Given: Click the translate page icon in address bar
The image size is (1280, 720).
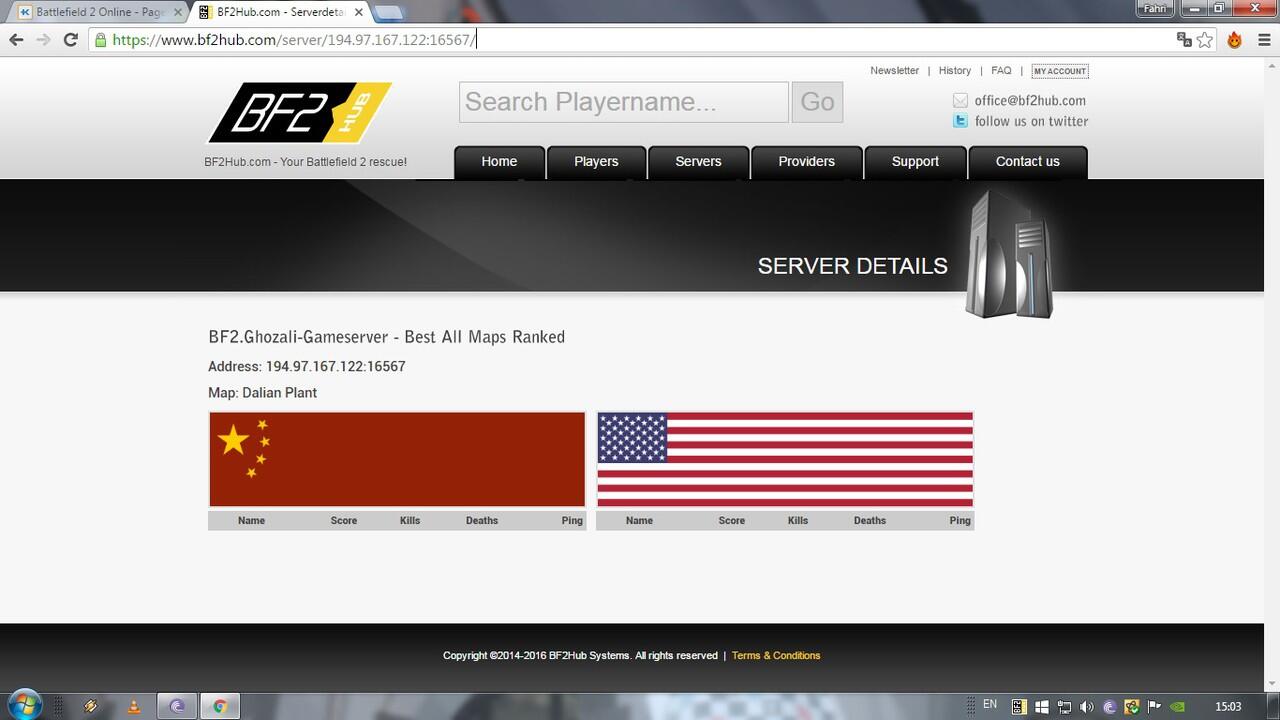Looking at the screenshot, I should click(1184, 40).
